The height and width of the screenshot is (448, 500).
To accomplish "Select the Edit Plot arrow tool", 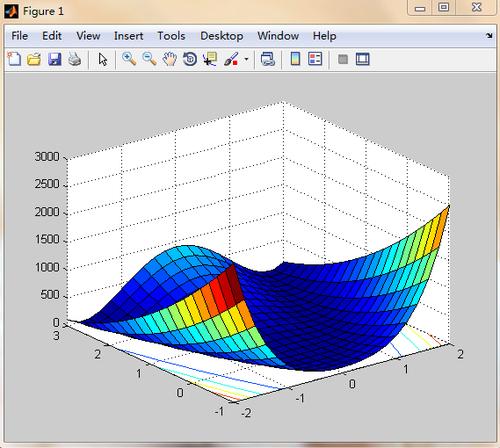I will click(x=103, y=59).
